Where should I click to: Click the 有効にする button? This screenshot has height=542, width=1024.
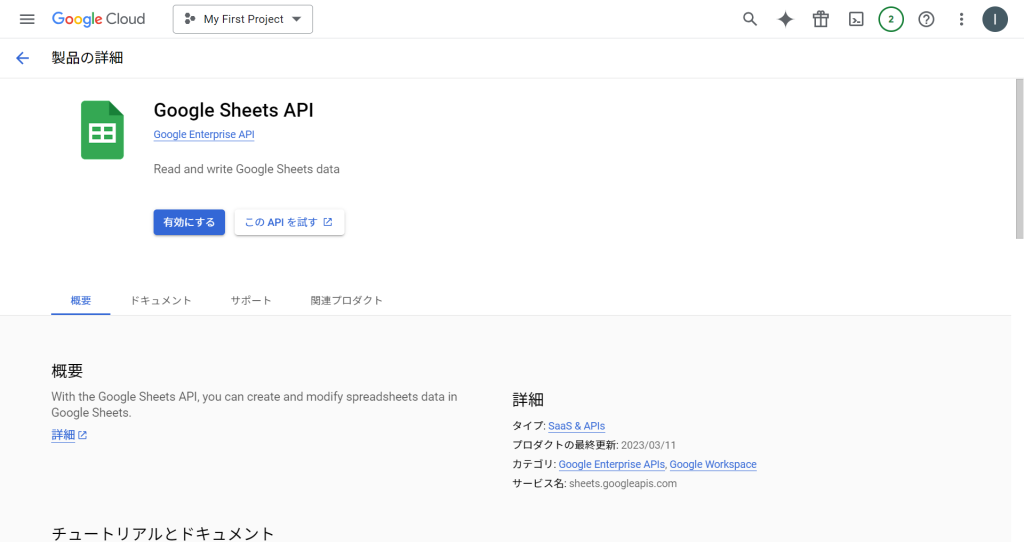(x=189, y=222)
